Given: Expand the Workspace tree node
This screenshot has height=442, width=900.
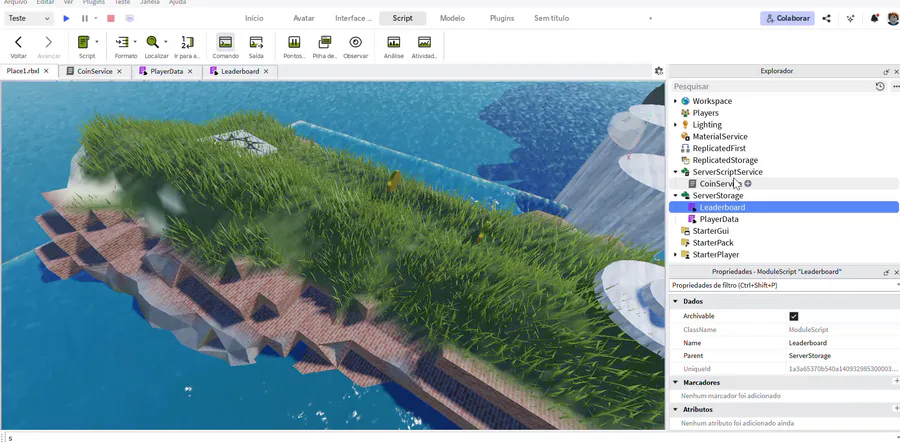Looking at the screenshot, I should click(x=675, y=101).
